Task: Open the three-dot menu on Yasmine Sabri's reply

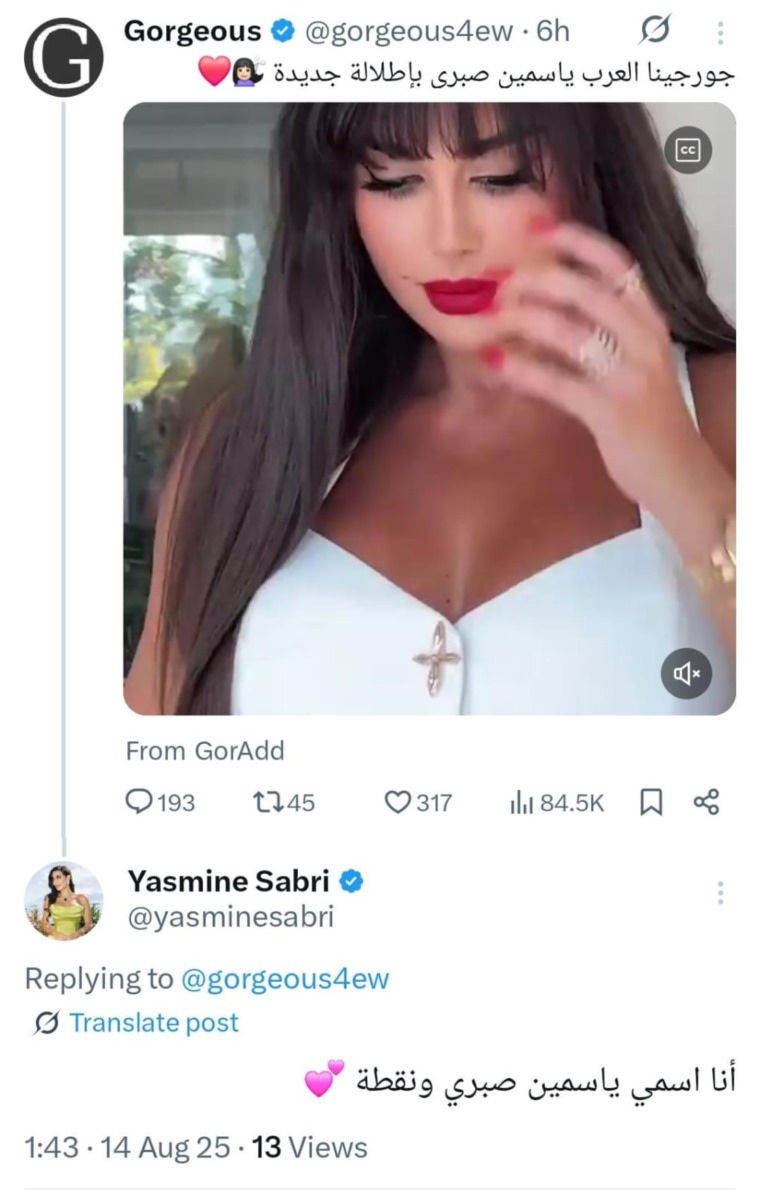Action: (720, 892)
